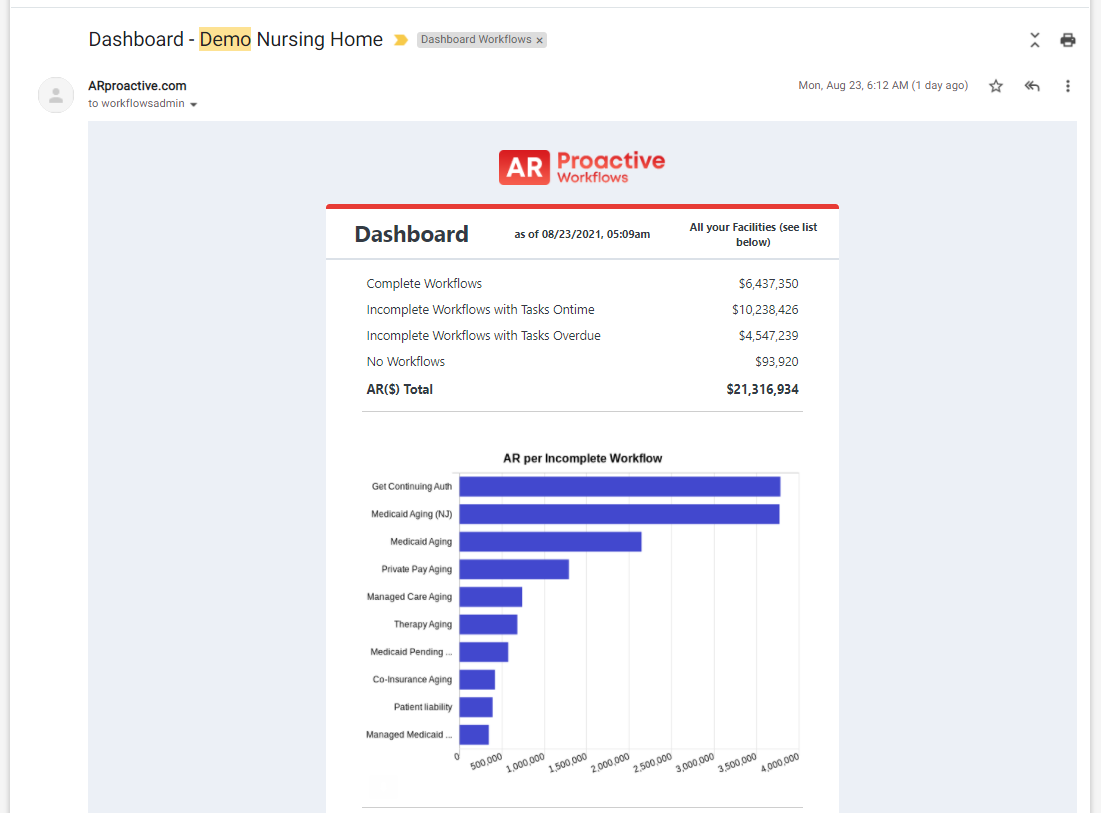Image resolution: width=1101 pixels, height=813 pixels.
Task: Print the email
Action: point(1067,39)
